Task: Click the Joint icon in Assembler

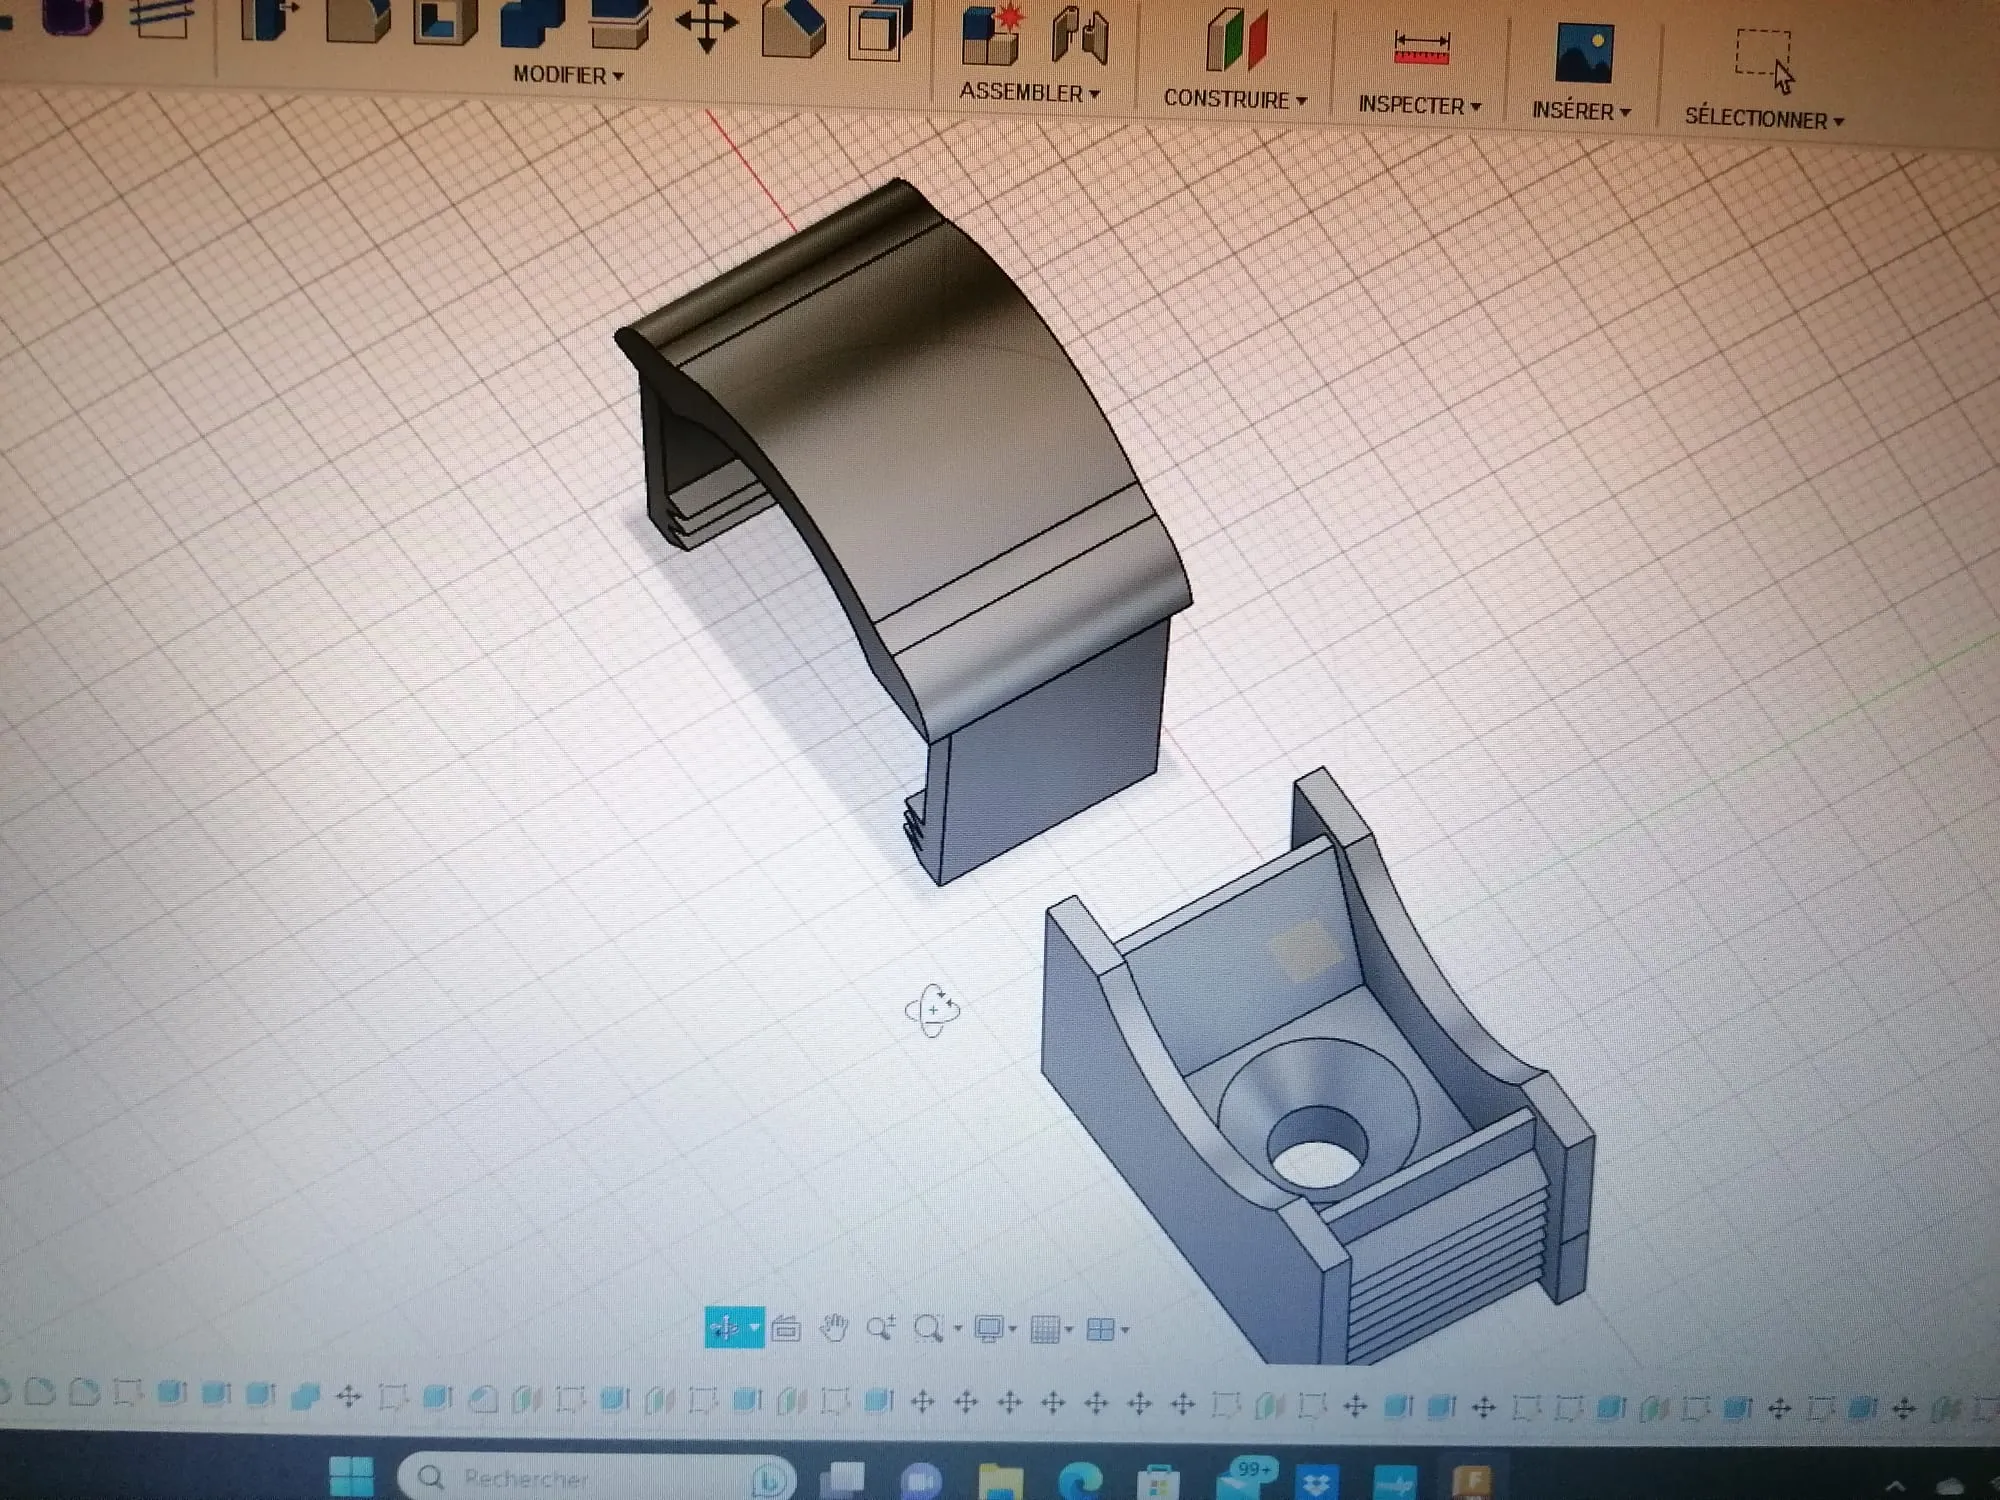Action: pyautogui.click(x=1080, y=36)
